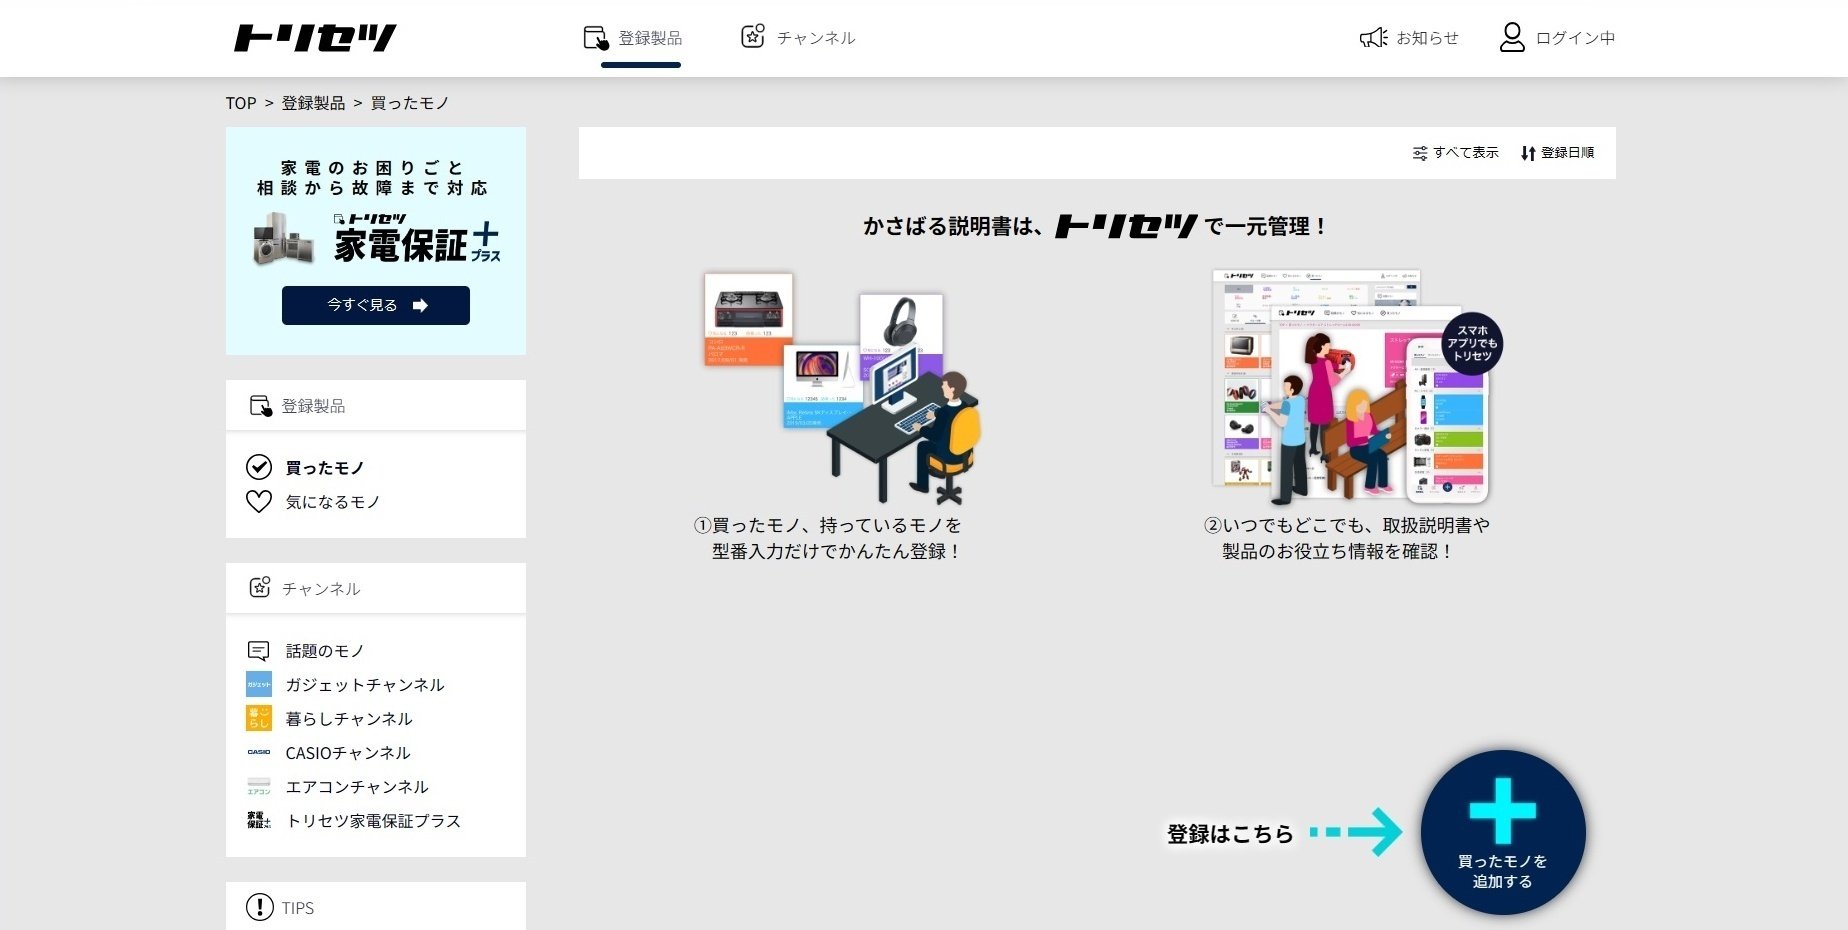Open the チャンネル star icon in the header
The height and width of the screenshot is (930, 1848).
click(x=753, y=35)
